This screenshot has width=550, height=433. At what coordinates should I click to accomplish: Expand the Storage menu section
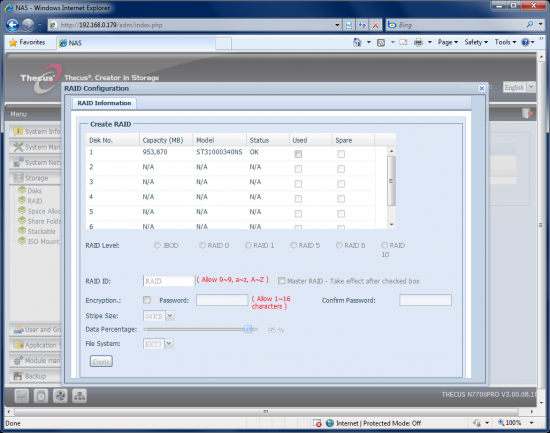35,178
